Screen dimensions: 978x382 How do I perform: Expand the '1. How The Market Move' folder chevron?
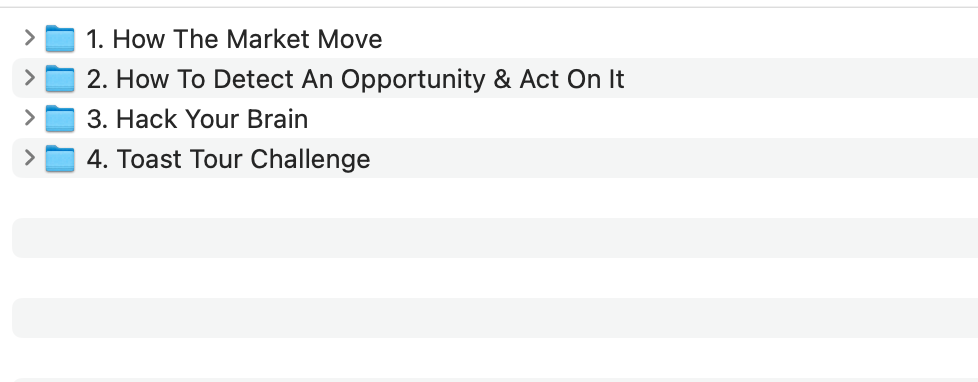tap(29, 38)
